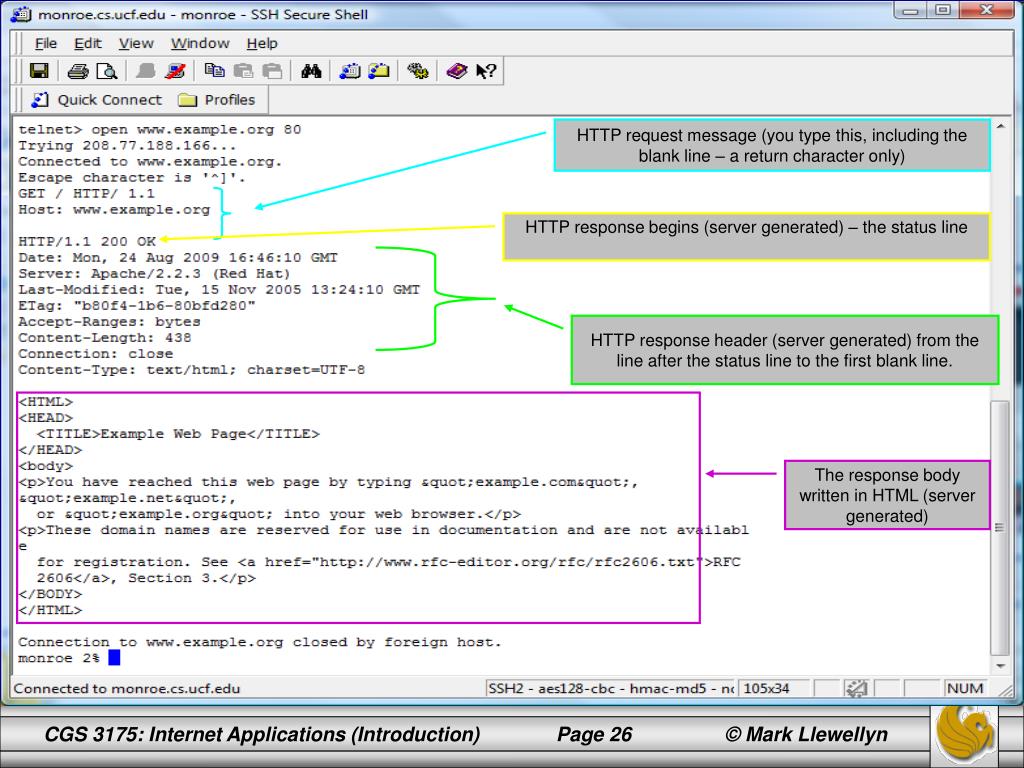The width and height of the screenshot is (1024, 768).
Task: Open the File menu
Action: [46, 44]
